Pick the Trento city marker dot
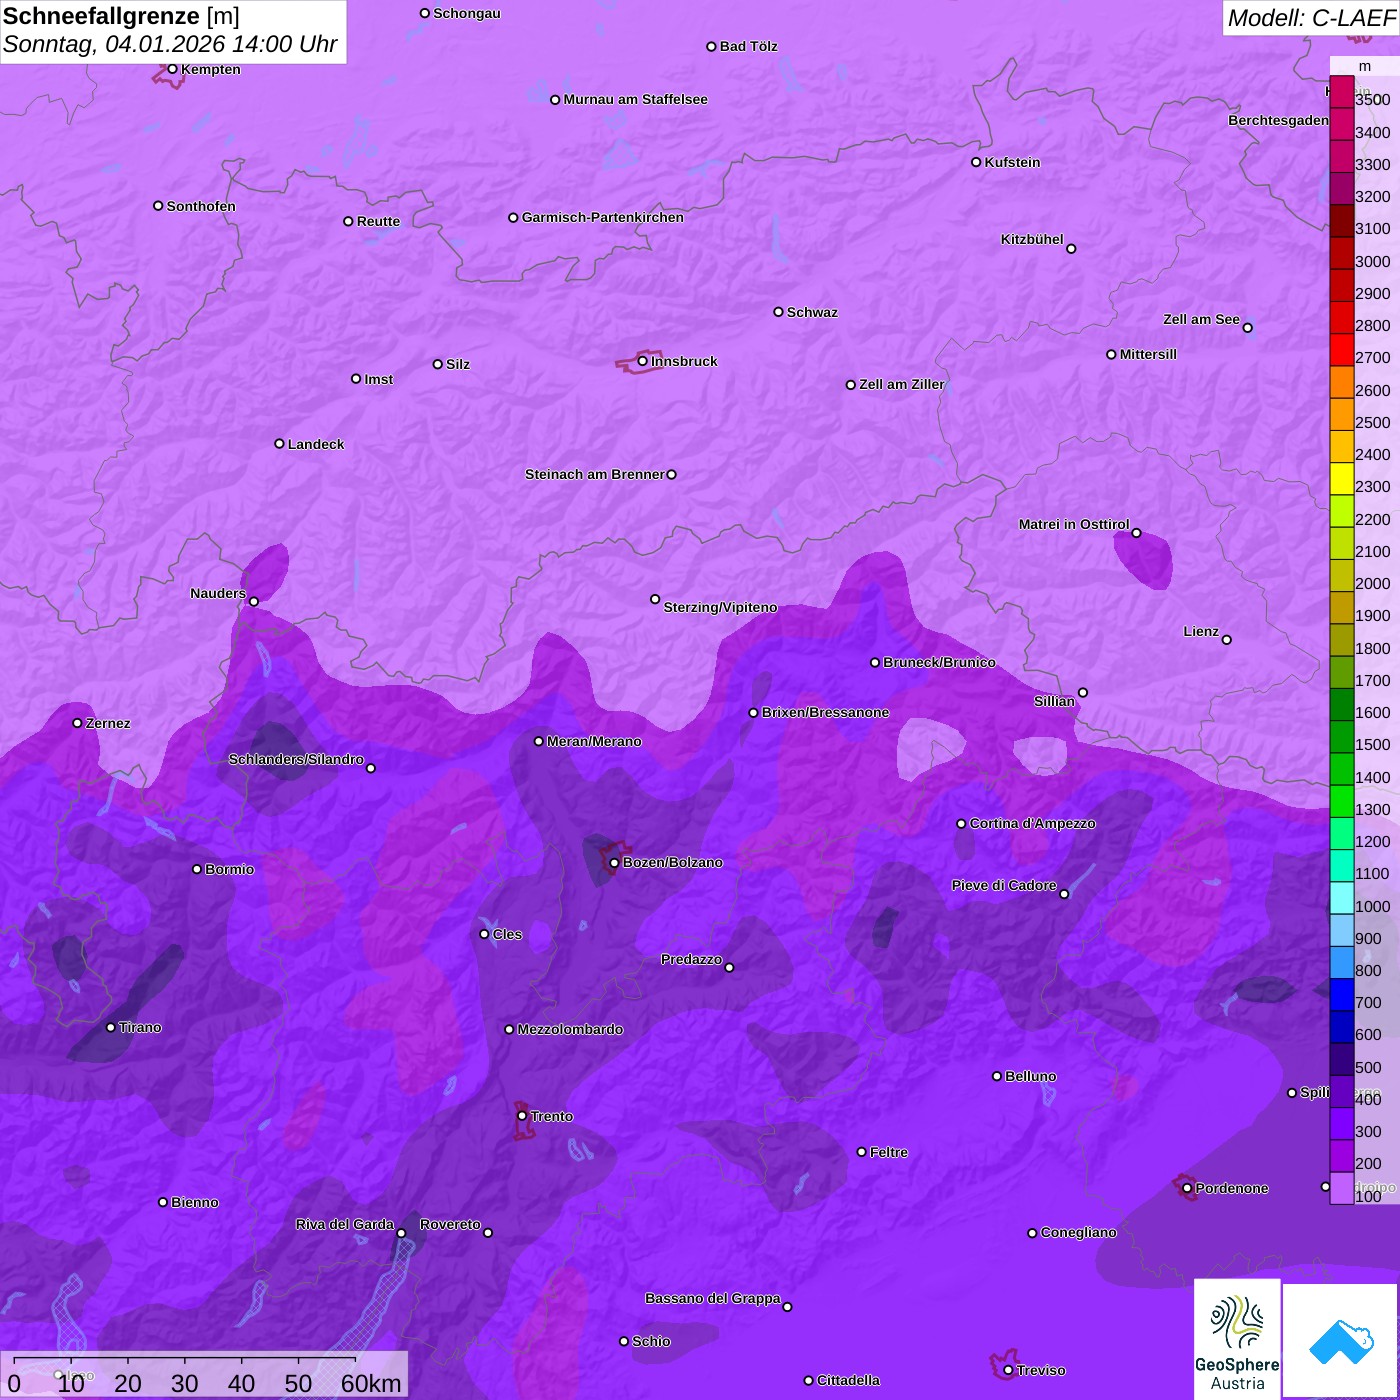 522,1116
